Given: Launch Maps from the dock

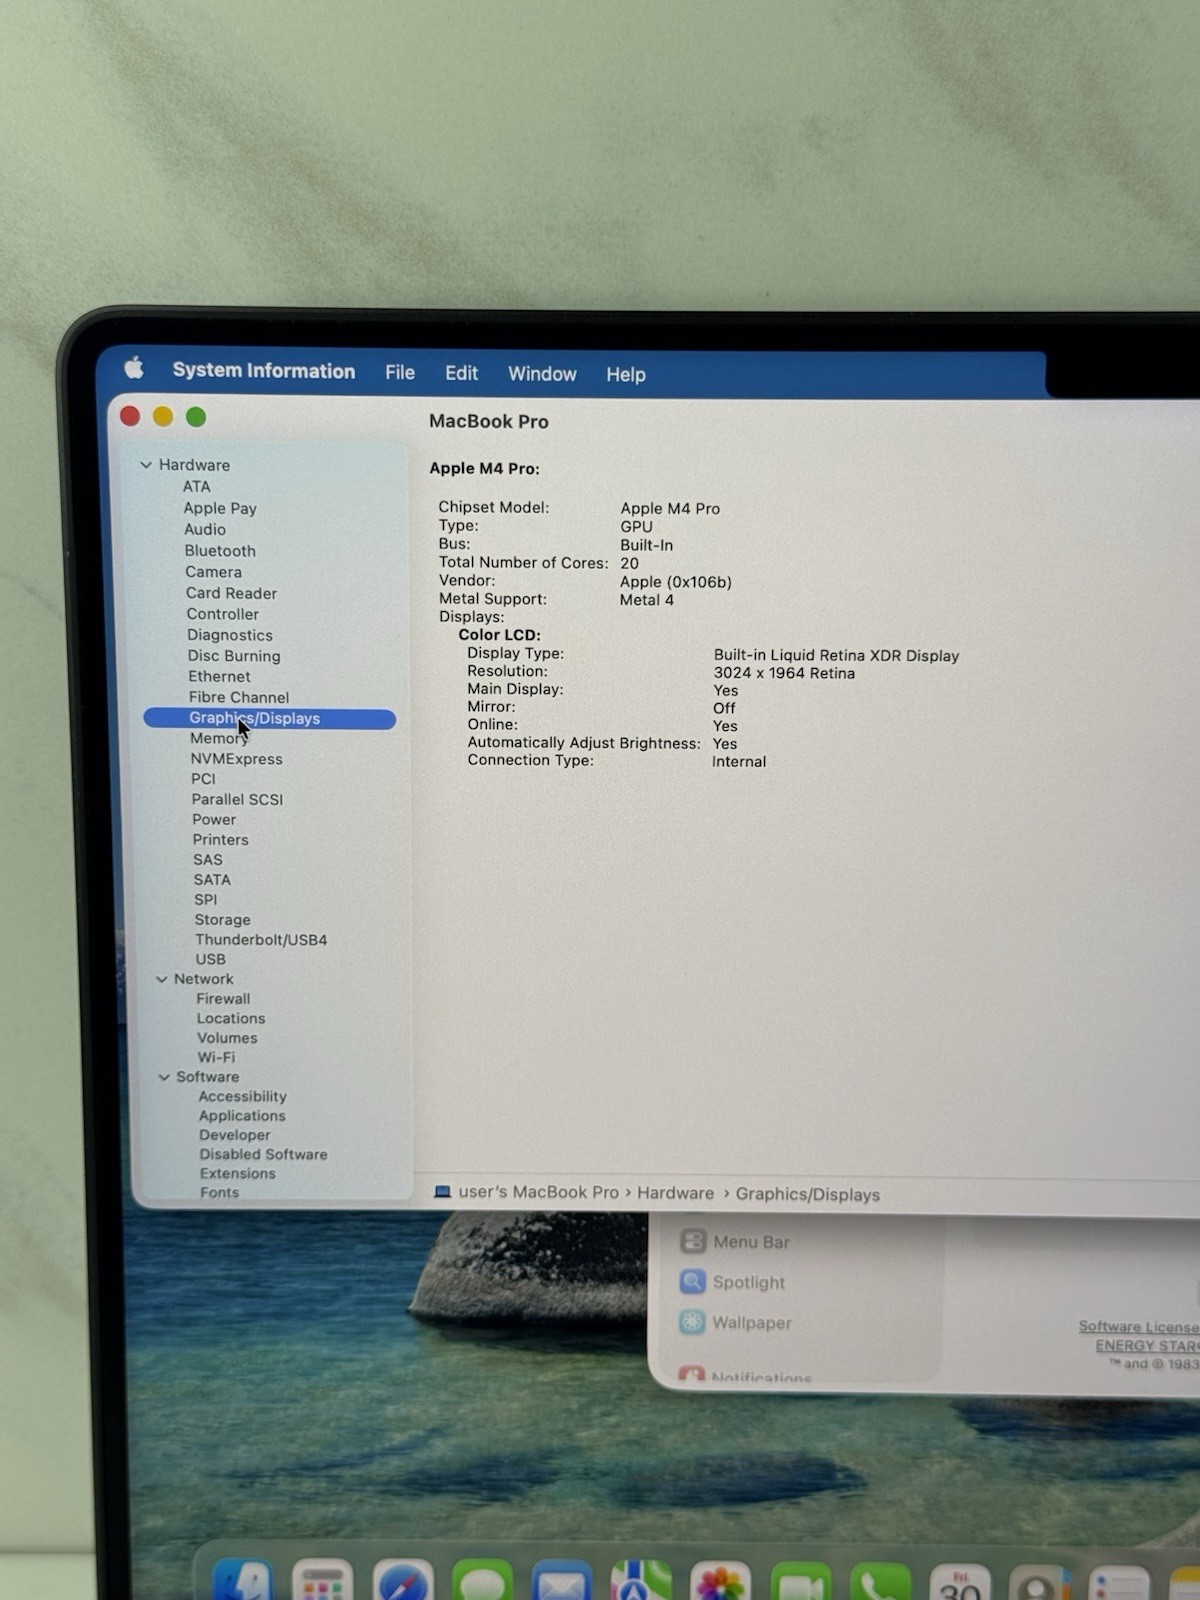Looking at the screenshot, I should click(x=641, y=1580).
